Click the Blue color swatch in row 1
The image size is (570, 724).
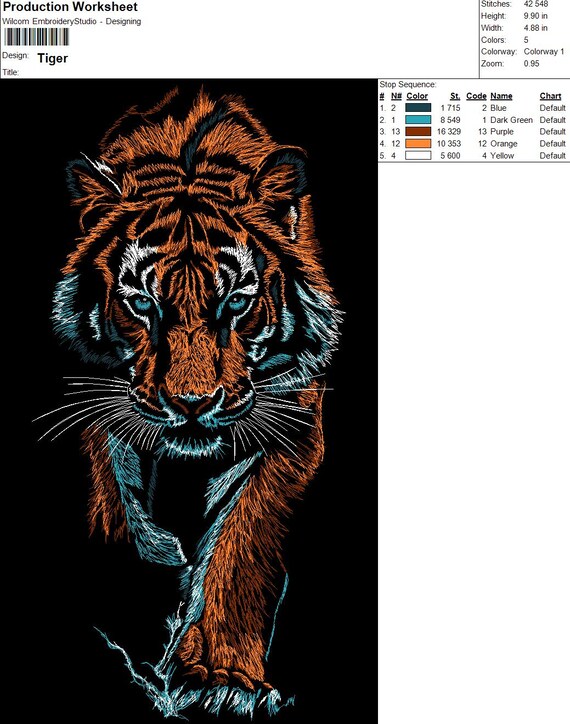click(x=418, y=108)
